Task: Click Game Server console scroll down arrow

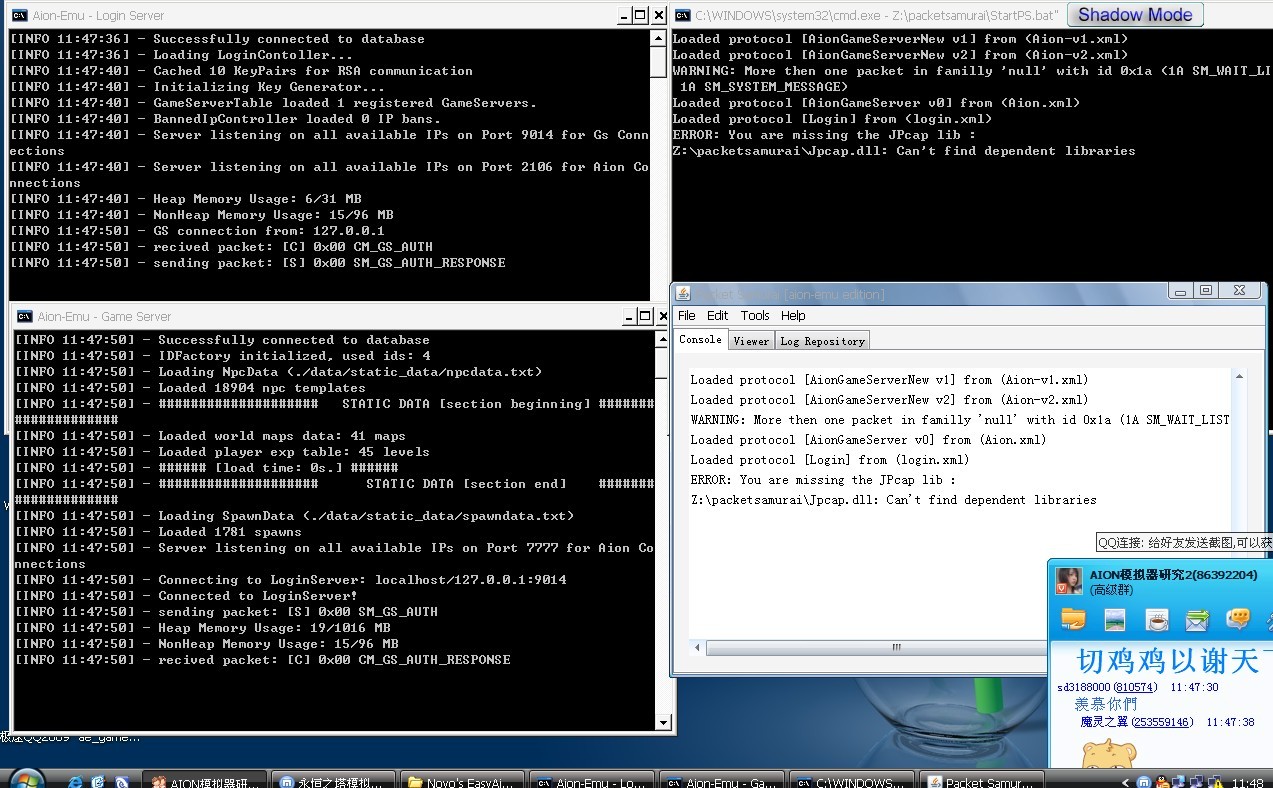Action: pyautogui.click(x=663, y=723)
